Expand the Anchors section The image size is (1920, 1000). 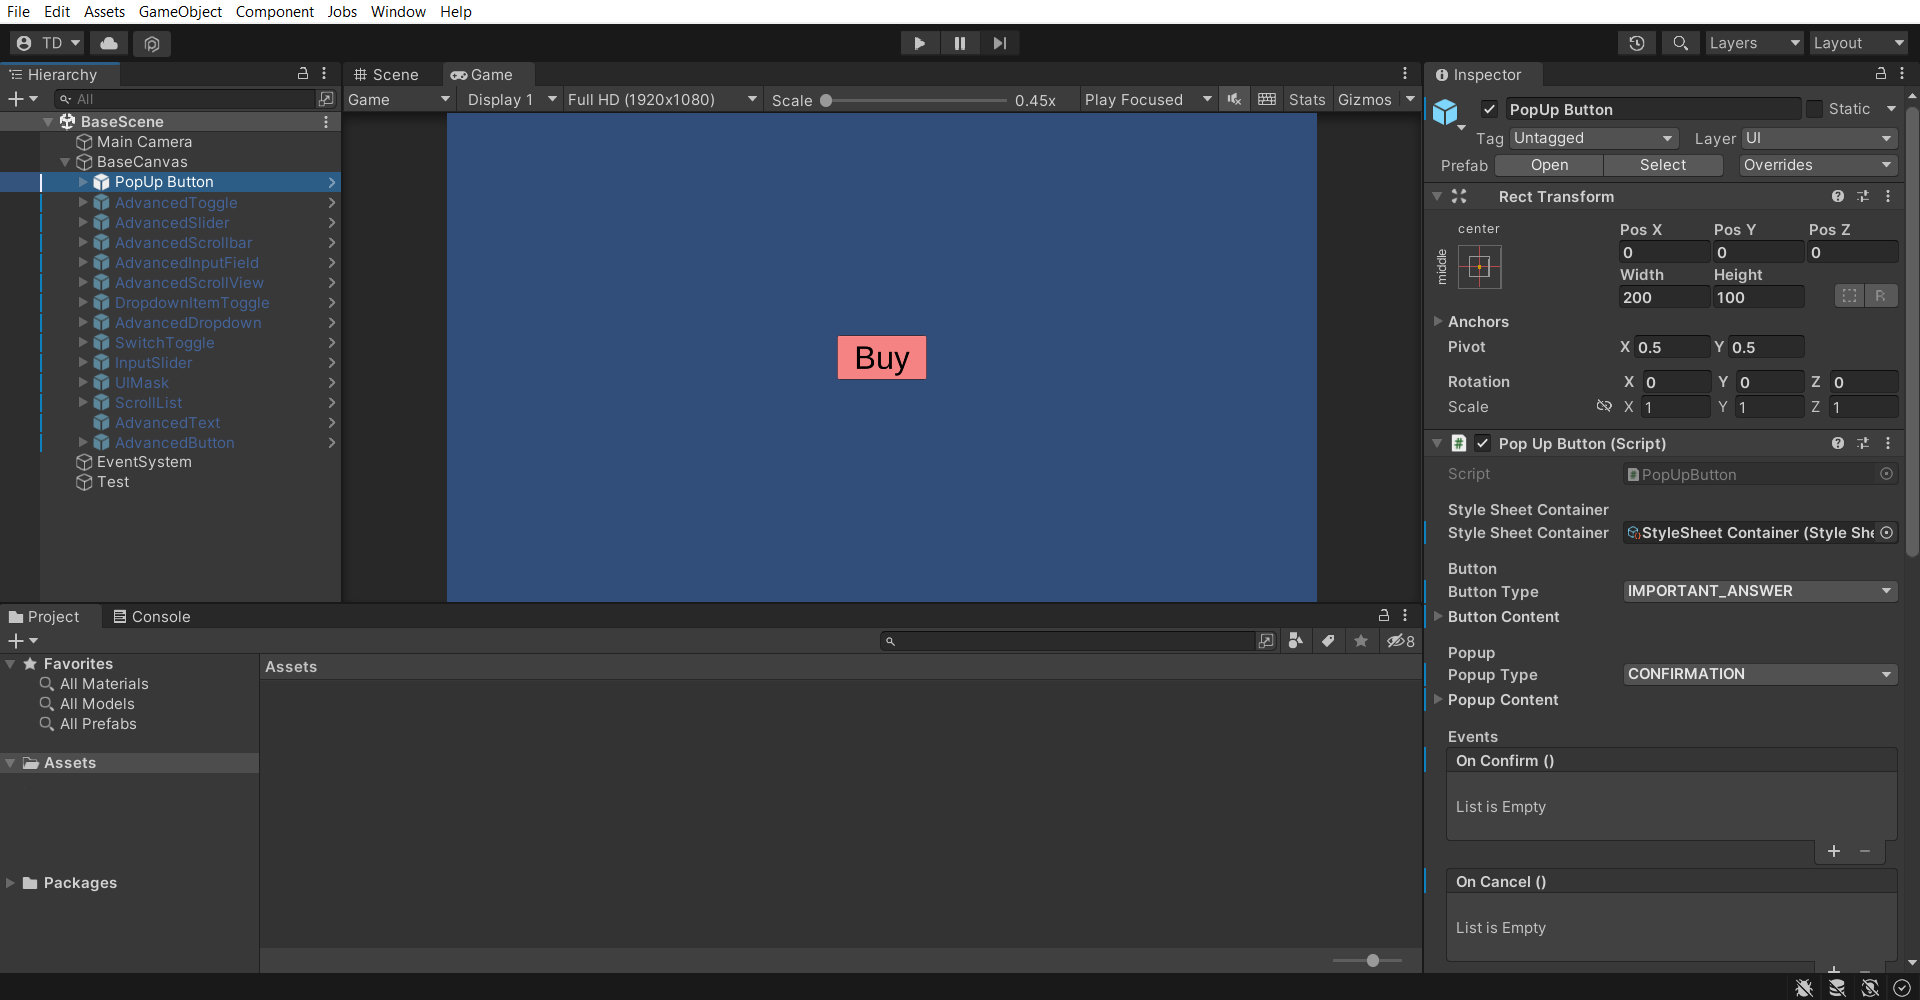pyautogui.click(x=1438, y=321)
